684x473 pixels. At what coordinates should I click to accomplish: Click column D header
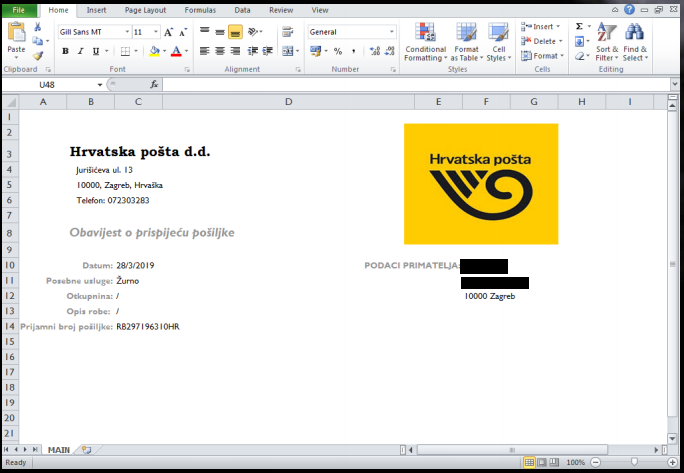pos(288,102)
